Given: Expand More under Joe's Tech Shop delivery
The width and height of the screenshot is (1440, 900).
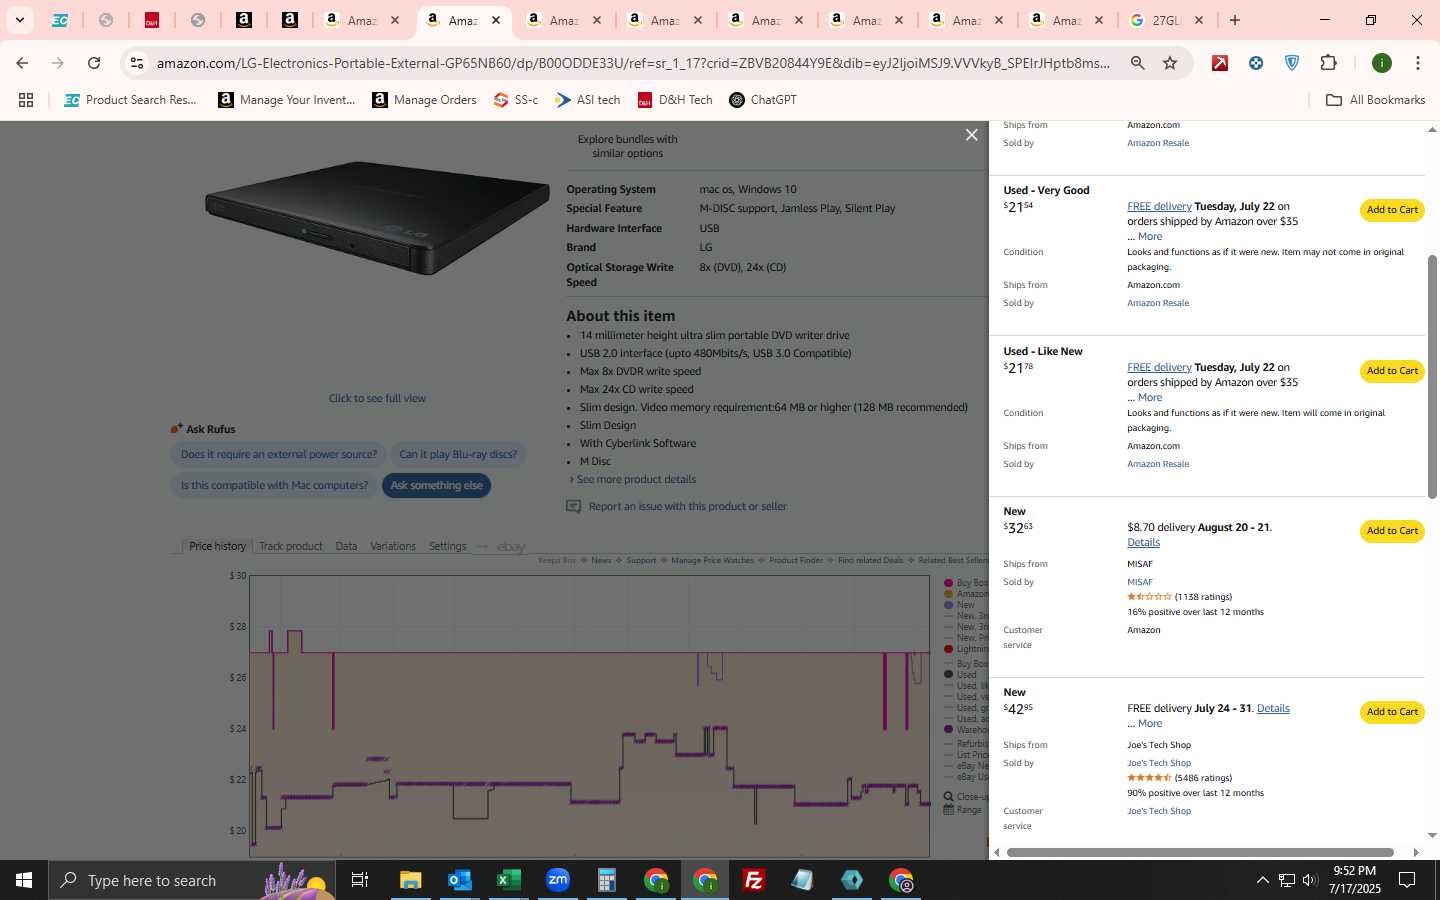Looking at the screenshot, I should click(x=1150, y=724).
